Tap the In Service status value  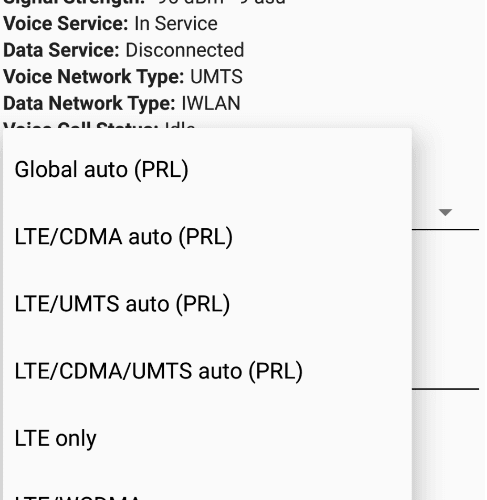176,24
